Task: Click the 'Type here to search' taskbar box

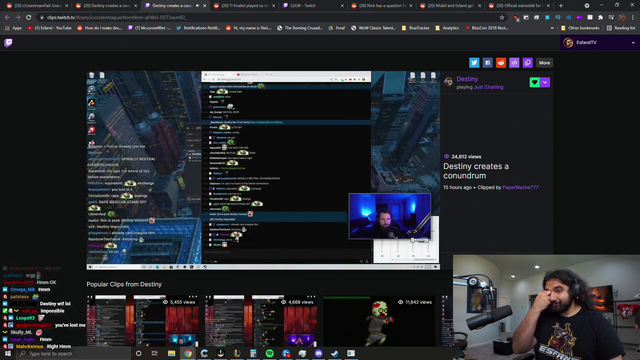Action: point(73,353)
